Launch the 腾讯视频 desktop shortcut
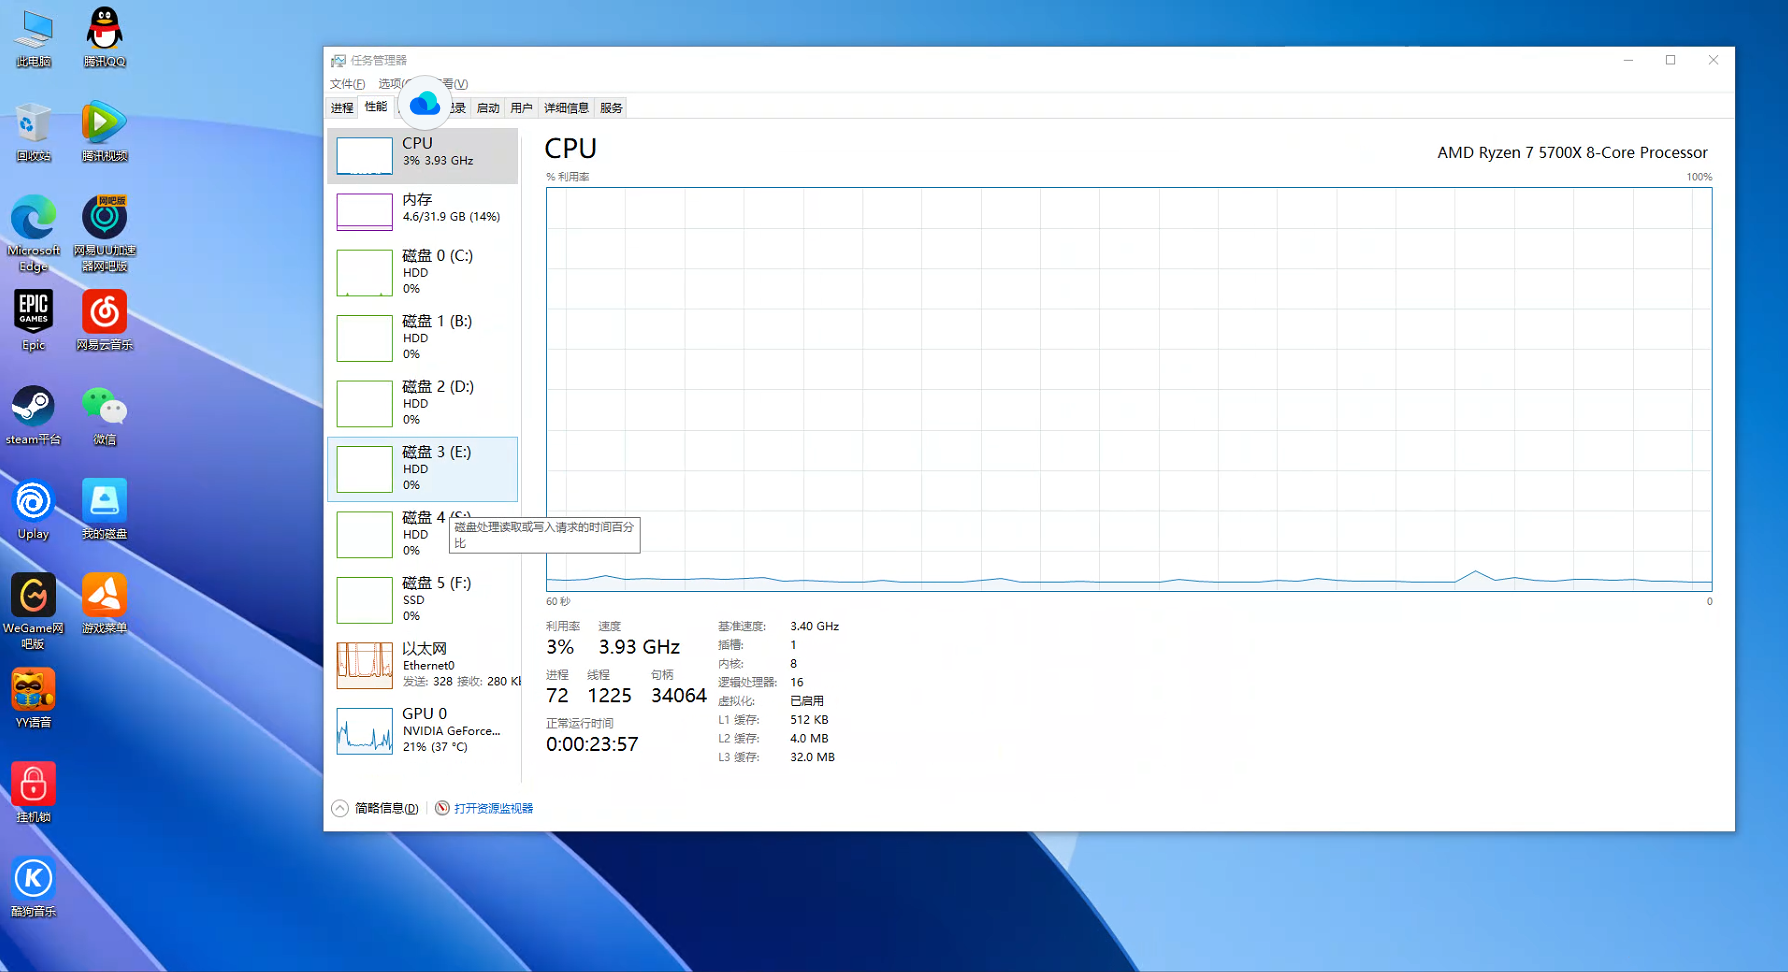 click(104, 132)
